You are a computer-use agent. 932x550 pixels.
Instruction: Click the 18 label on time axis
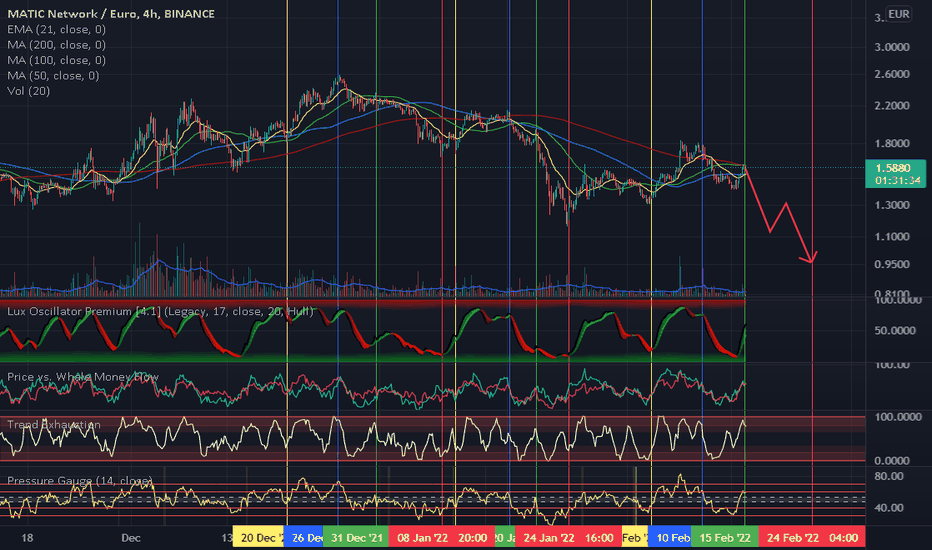[x=27, y=538]
